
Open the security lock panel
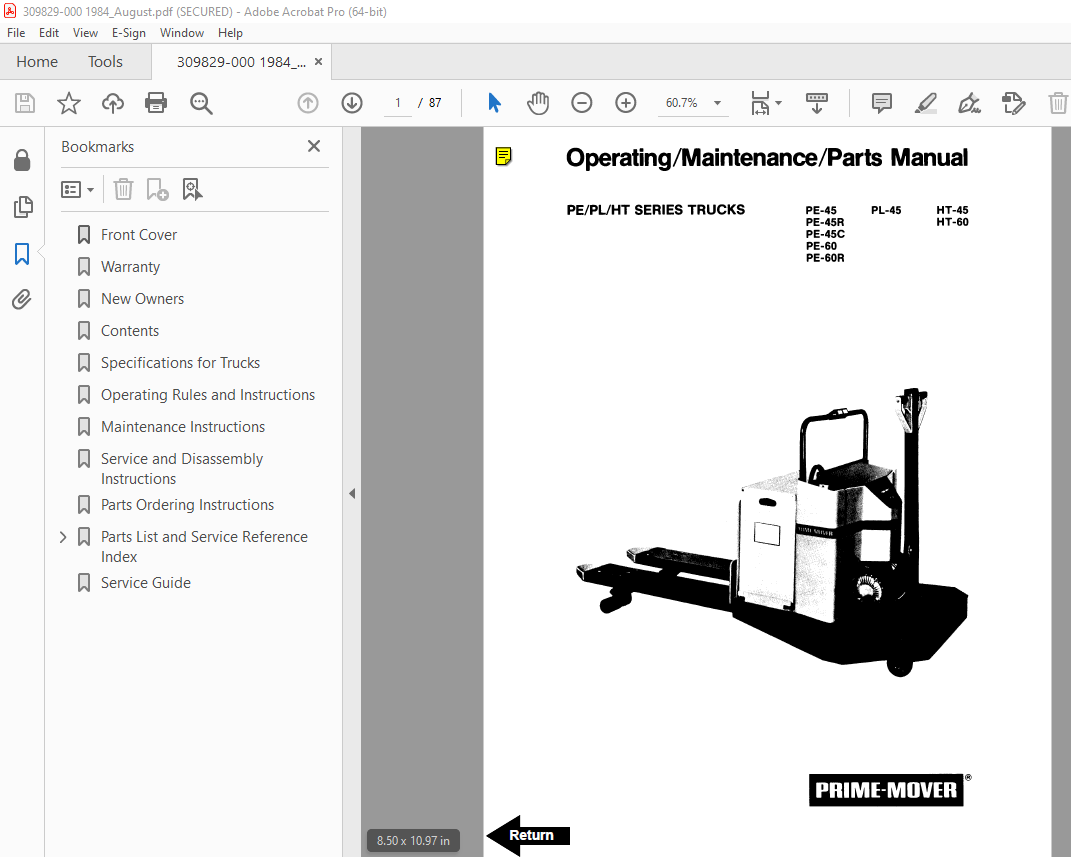(22, 160)
